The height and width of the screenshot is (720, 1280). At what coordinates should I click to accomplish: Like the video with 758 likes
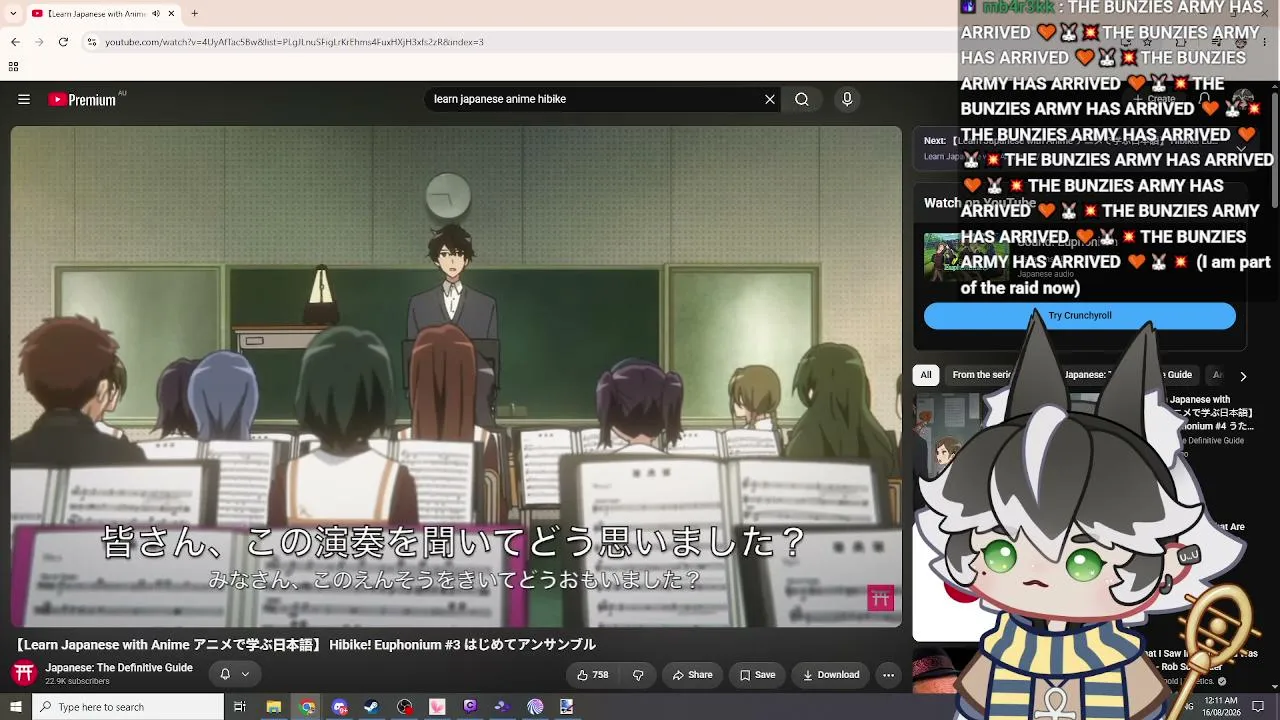593,675
